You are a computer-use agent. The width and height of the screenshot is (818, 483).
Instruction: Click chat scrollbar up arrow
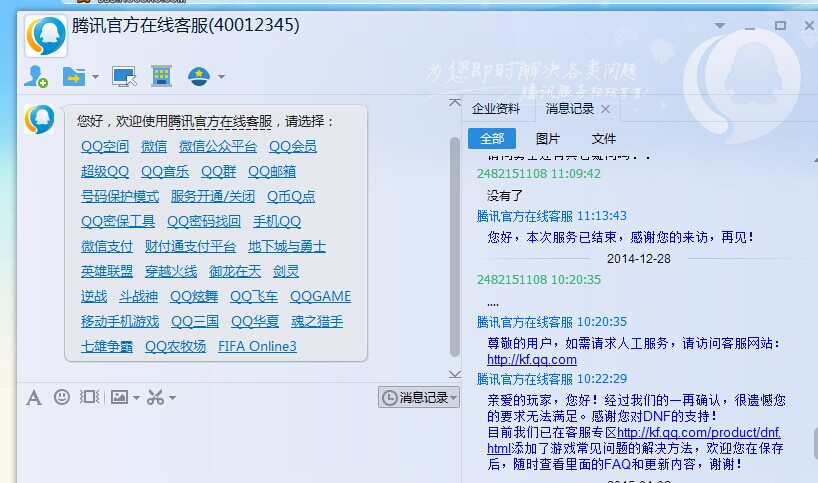[x=455, y=102]
